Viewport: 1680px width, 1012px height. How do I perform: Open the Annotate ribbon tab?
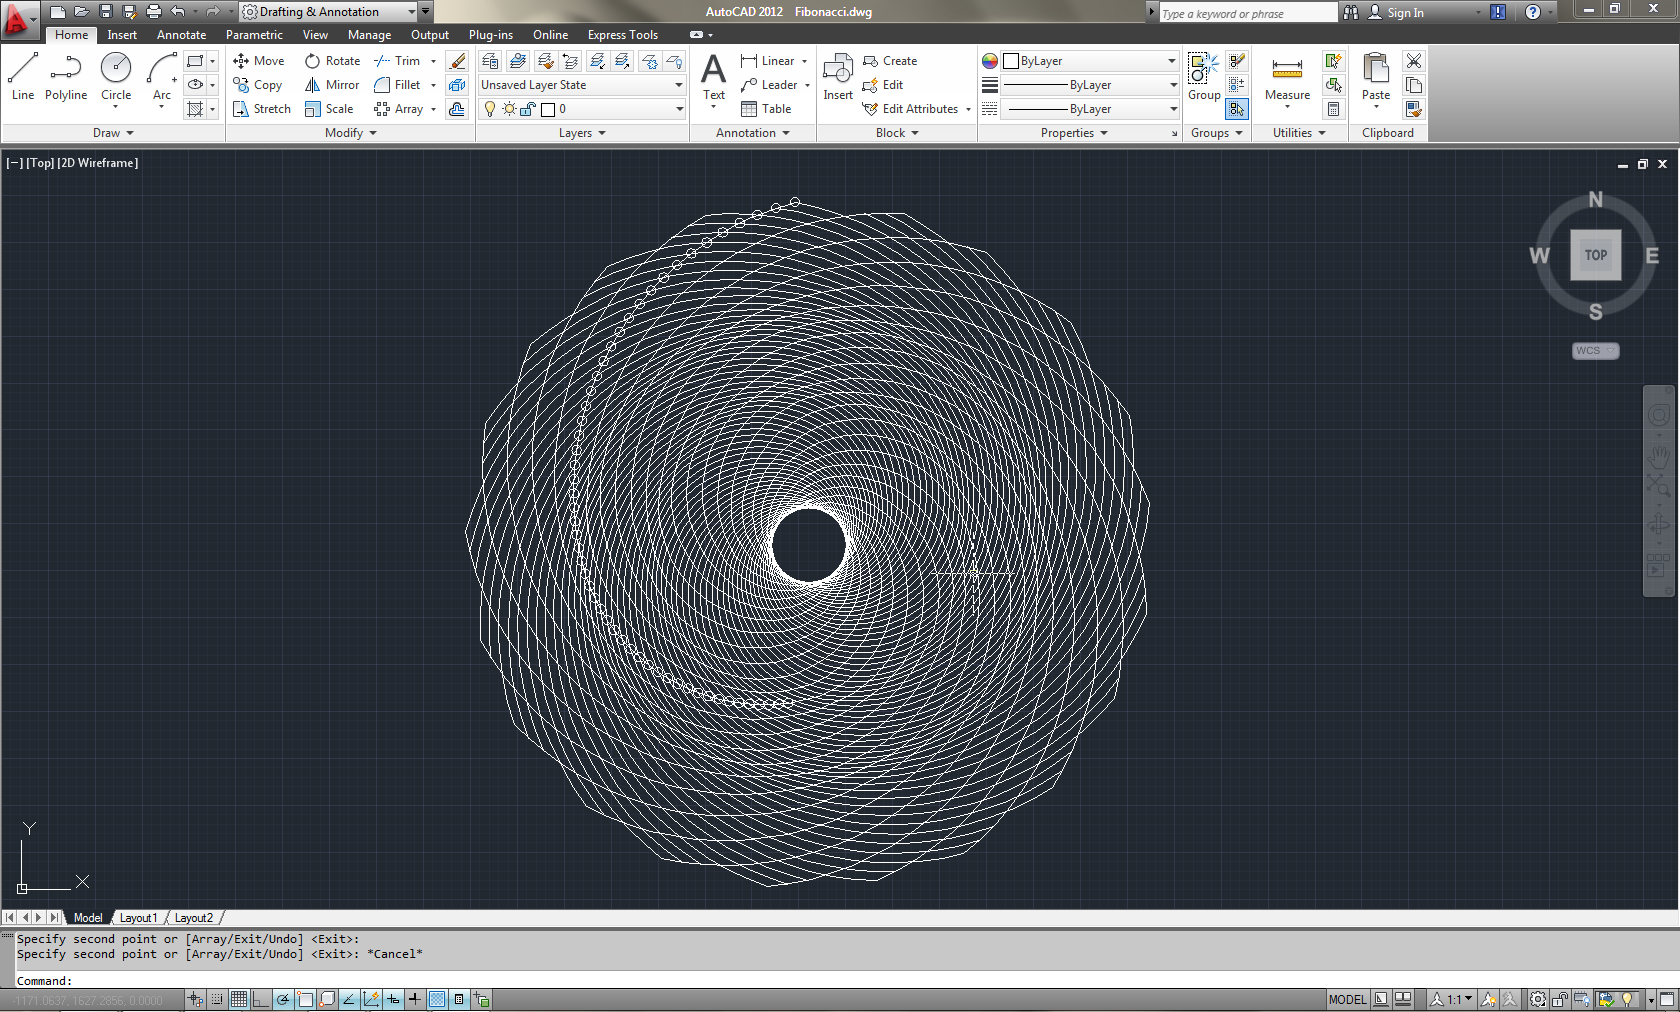[181, 35]
